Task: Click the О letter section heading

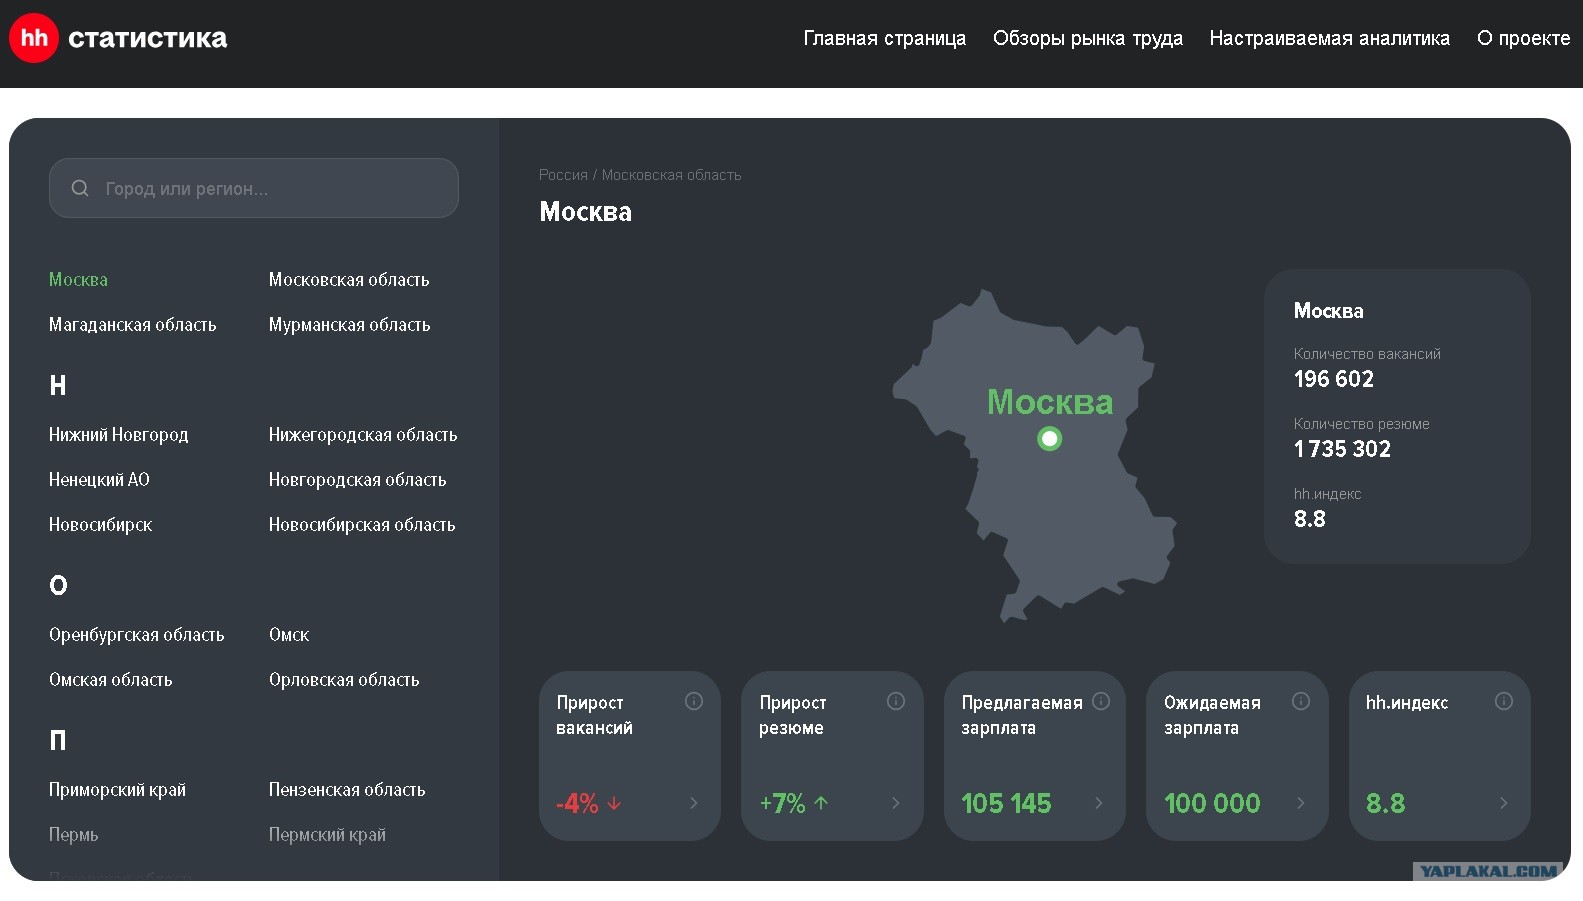Action: pos(58,585)
